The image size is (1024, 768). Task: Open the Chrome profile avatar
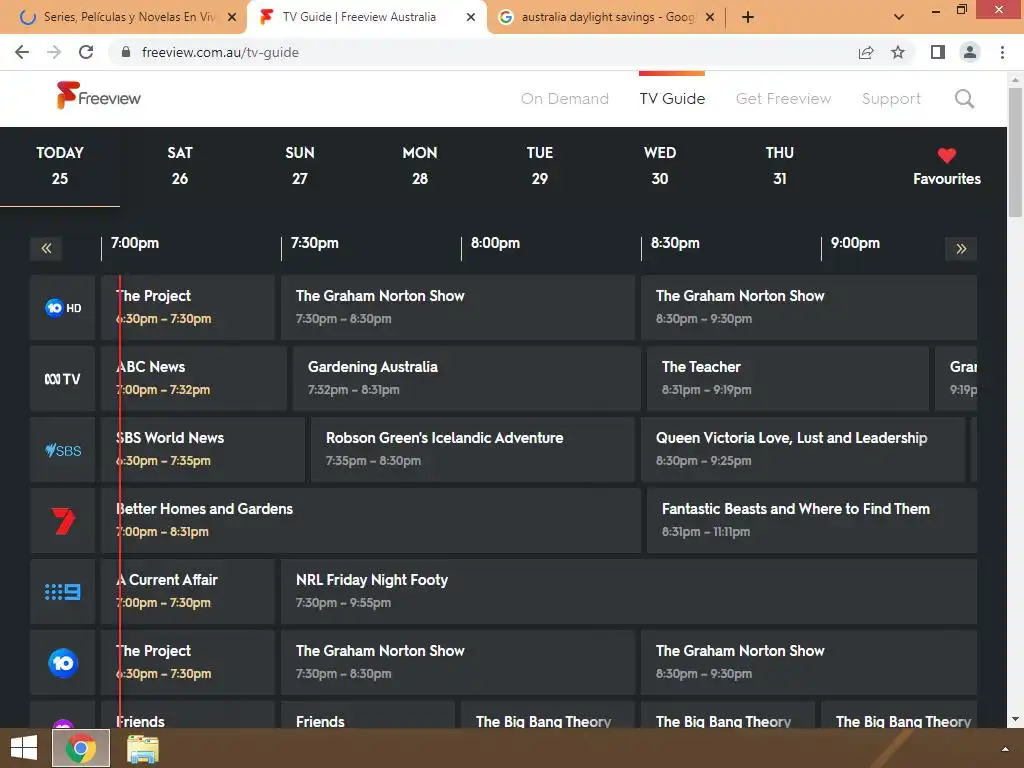pyautogui.click(x=970, y=52)
